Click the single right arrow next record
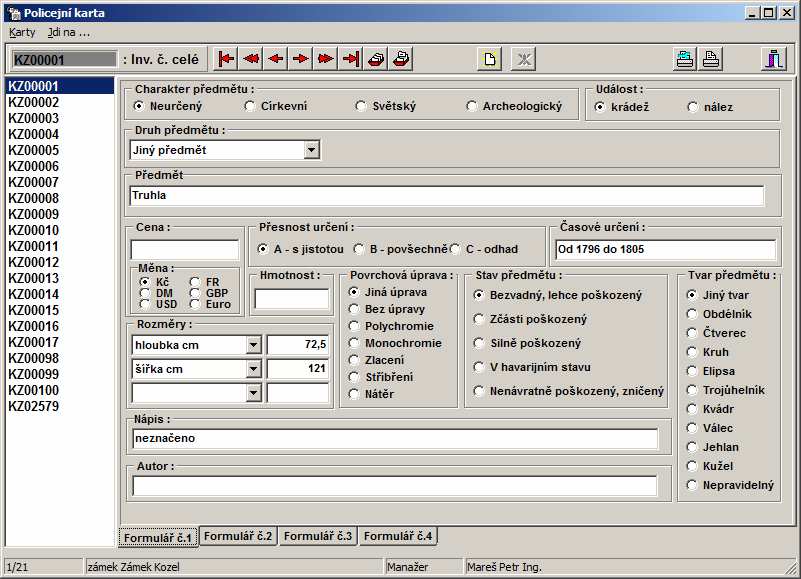The height and width of the screenshot is (579, 801). (301, 59)
